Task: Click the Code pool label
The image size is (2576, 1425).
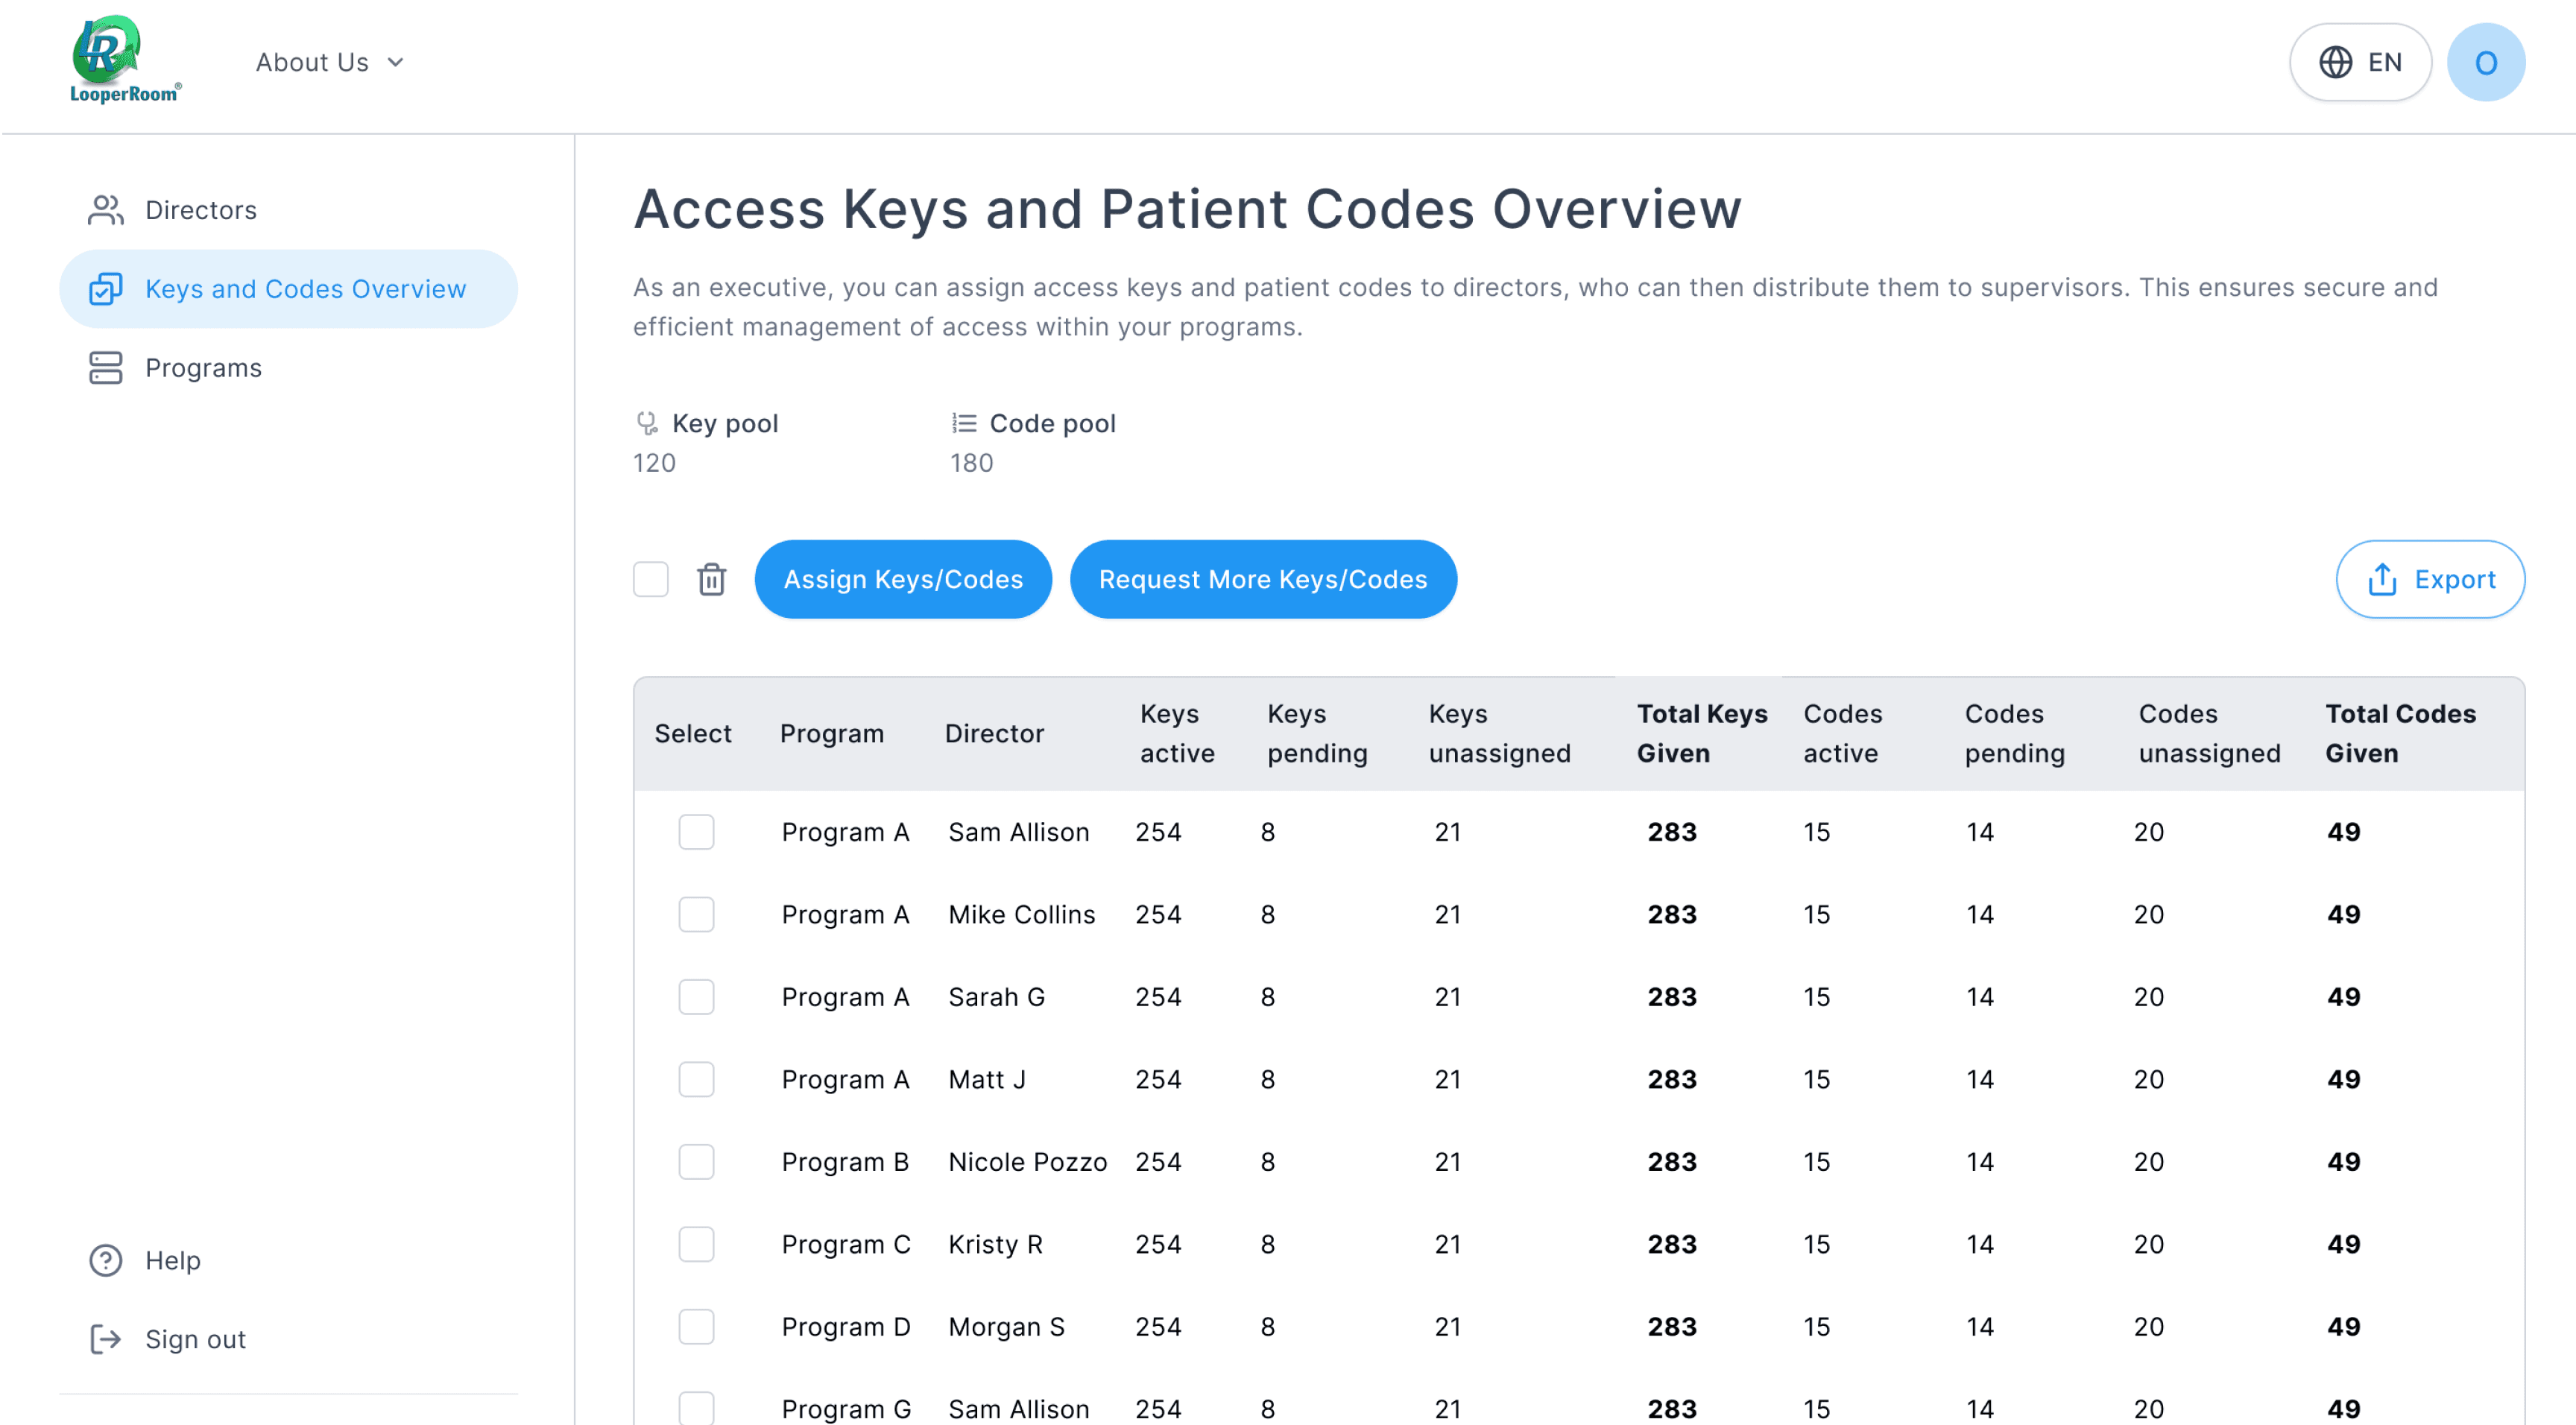Action: (1052, 423)
